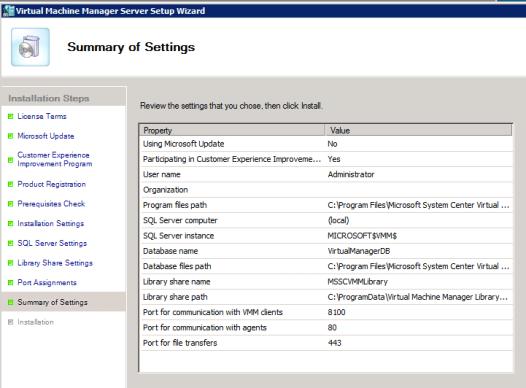Image resolution: width=526 pixels, height=388 pixels.
Task: Open the Customer Experience Improvement Program step
Action: pos(55,159)
